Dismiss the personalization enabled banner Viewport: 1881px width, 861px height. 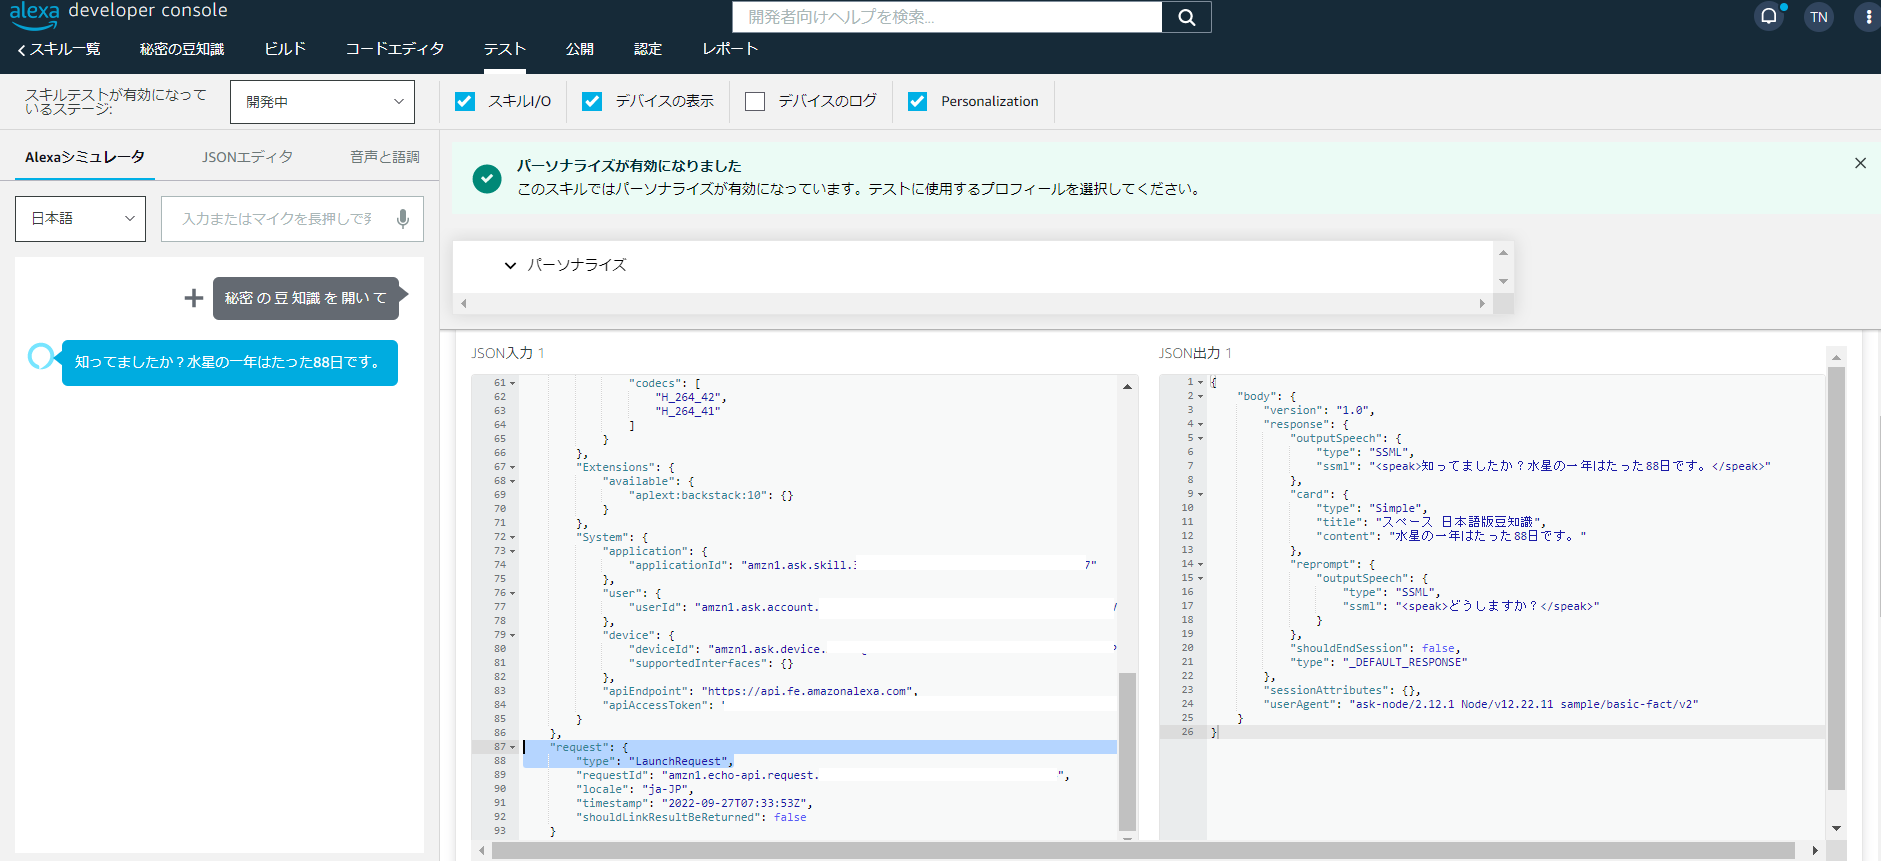(1860, 163)
